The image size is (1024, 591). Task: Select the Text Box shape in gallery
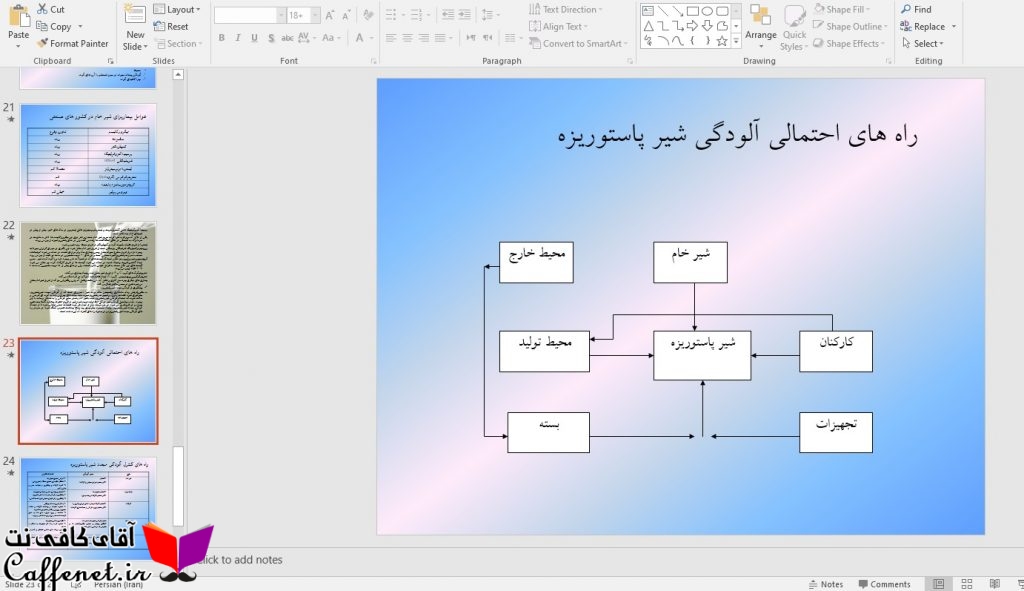[x=648, y=10]
